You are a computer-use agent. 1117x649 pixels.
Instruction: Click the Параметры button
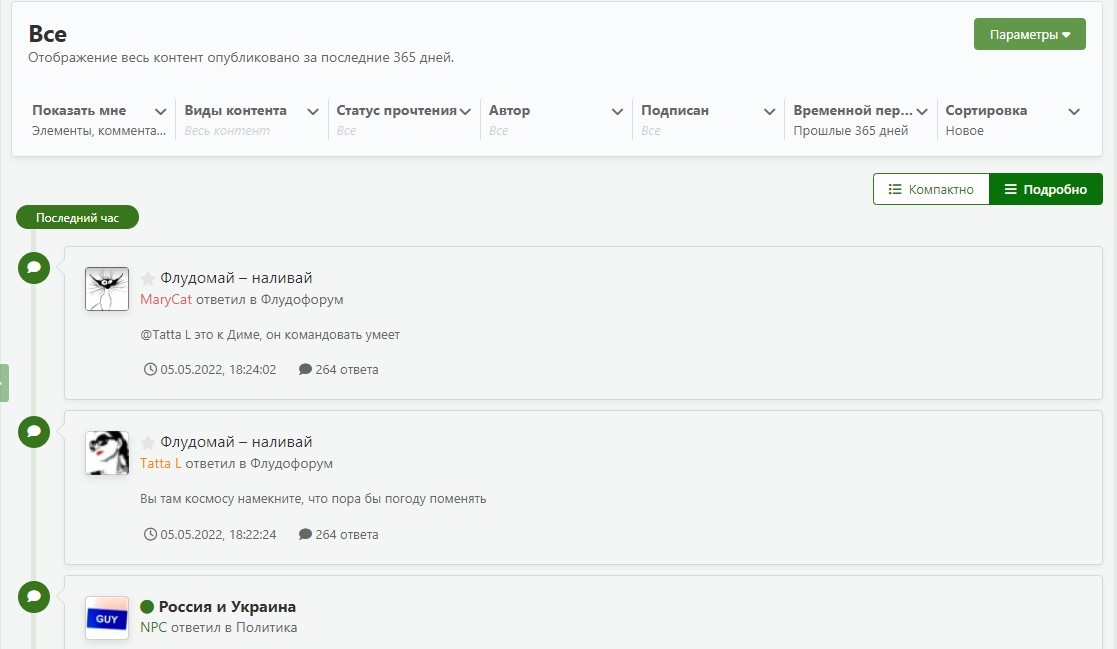tap(1029, 34)
